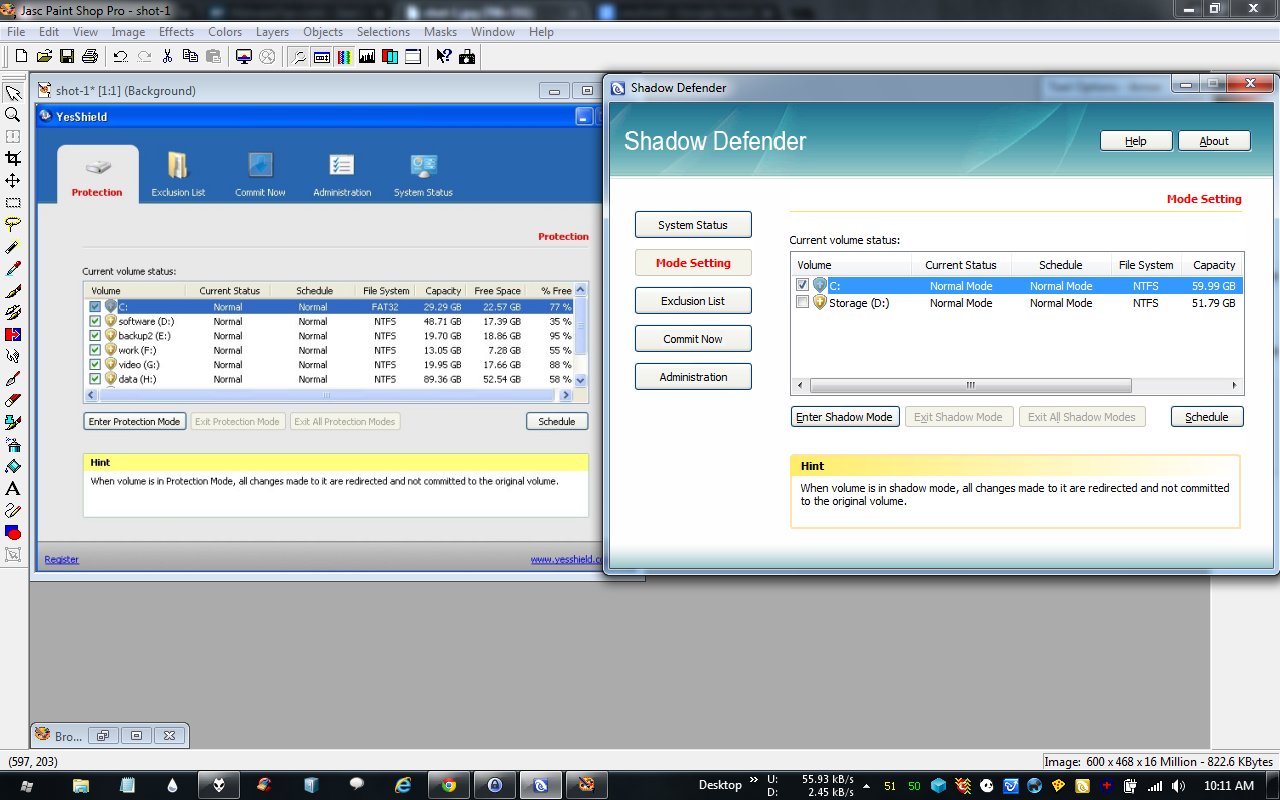Open the Effects menu

pyautogui.click(x=177, y=32)
